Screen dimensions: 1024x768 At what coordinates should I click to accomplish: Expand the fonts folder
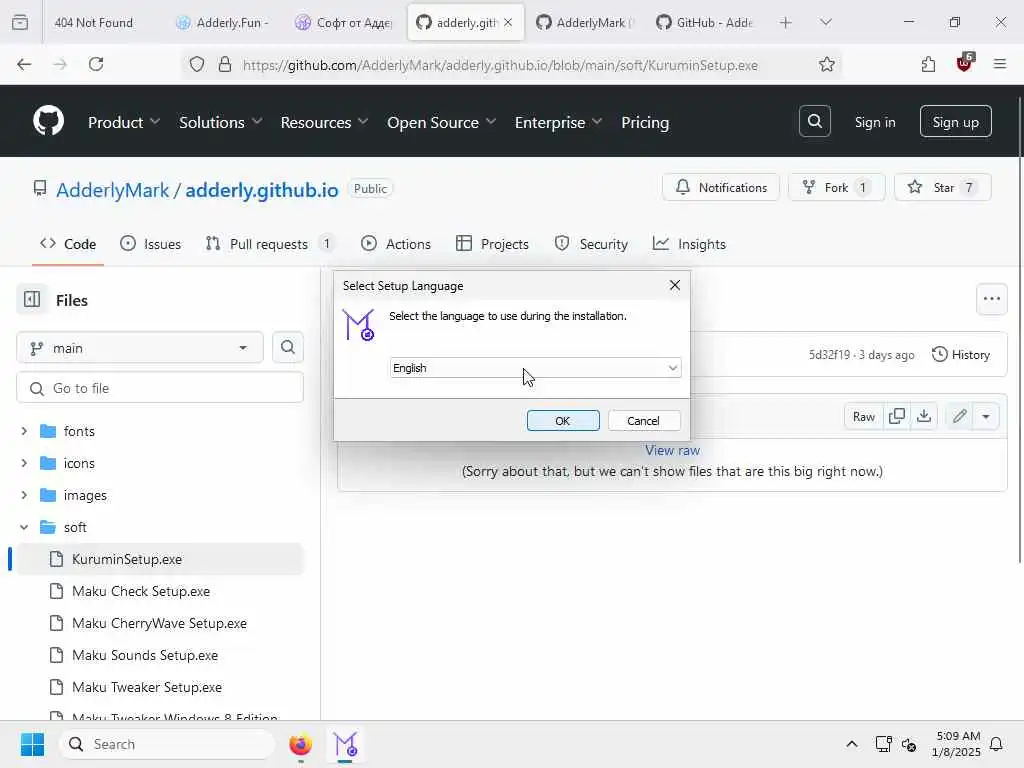click(24, 431)
